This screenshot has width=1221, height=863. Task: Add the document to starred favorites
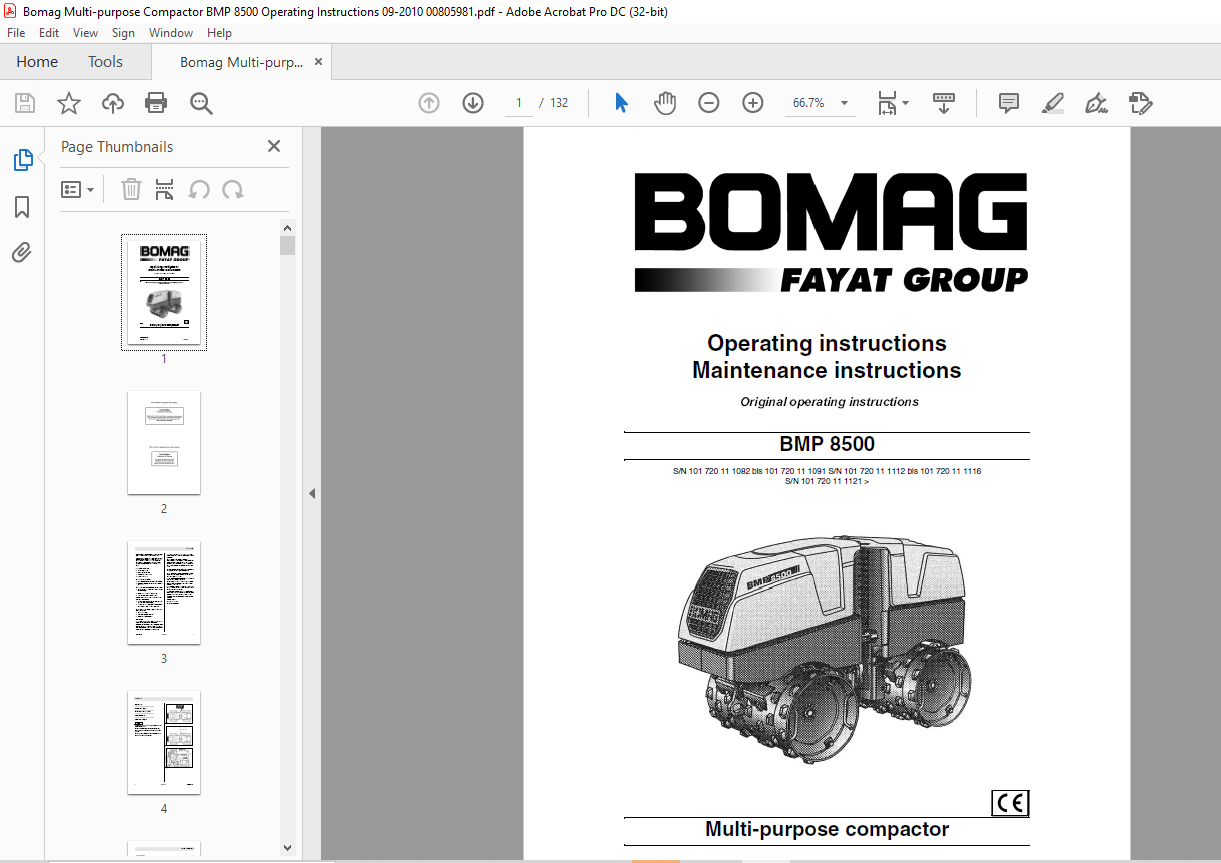69,103
